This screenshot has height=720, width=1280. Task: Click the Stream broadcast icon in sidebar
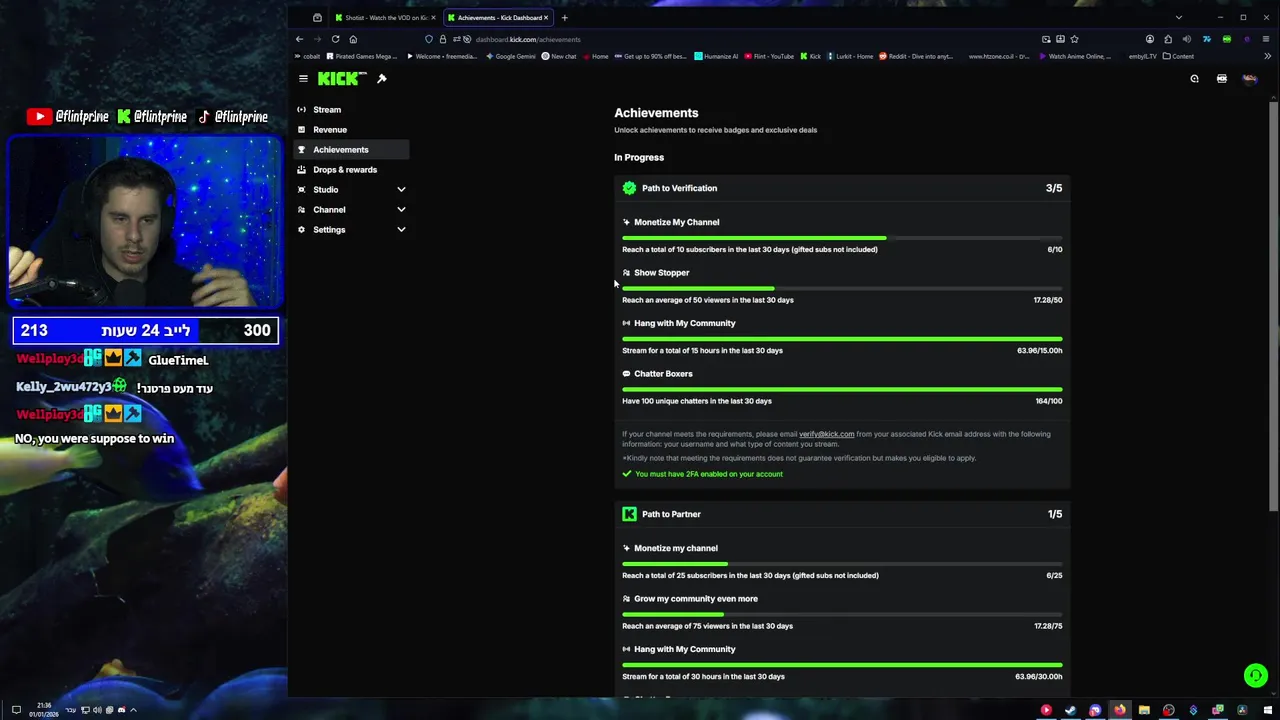301,110
